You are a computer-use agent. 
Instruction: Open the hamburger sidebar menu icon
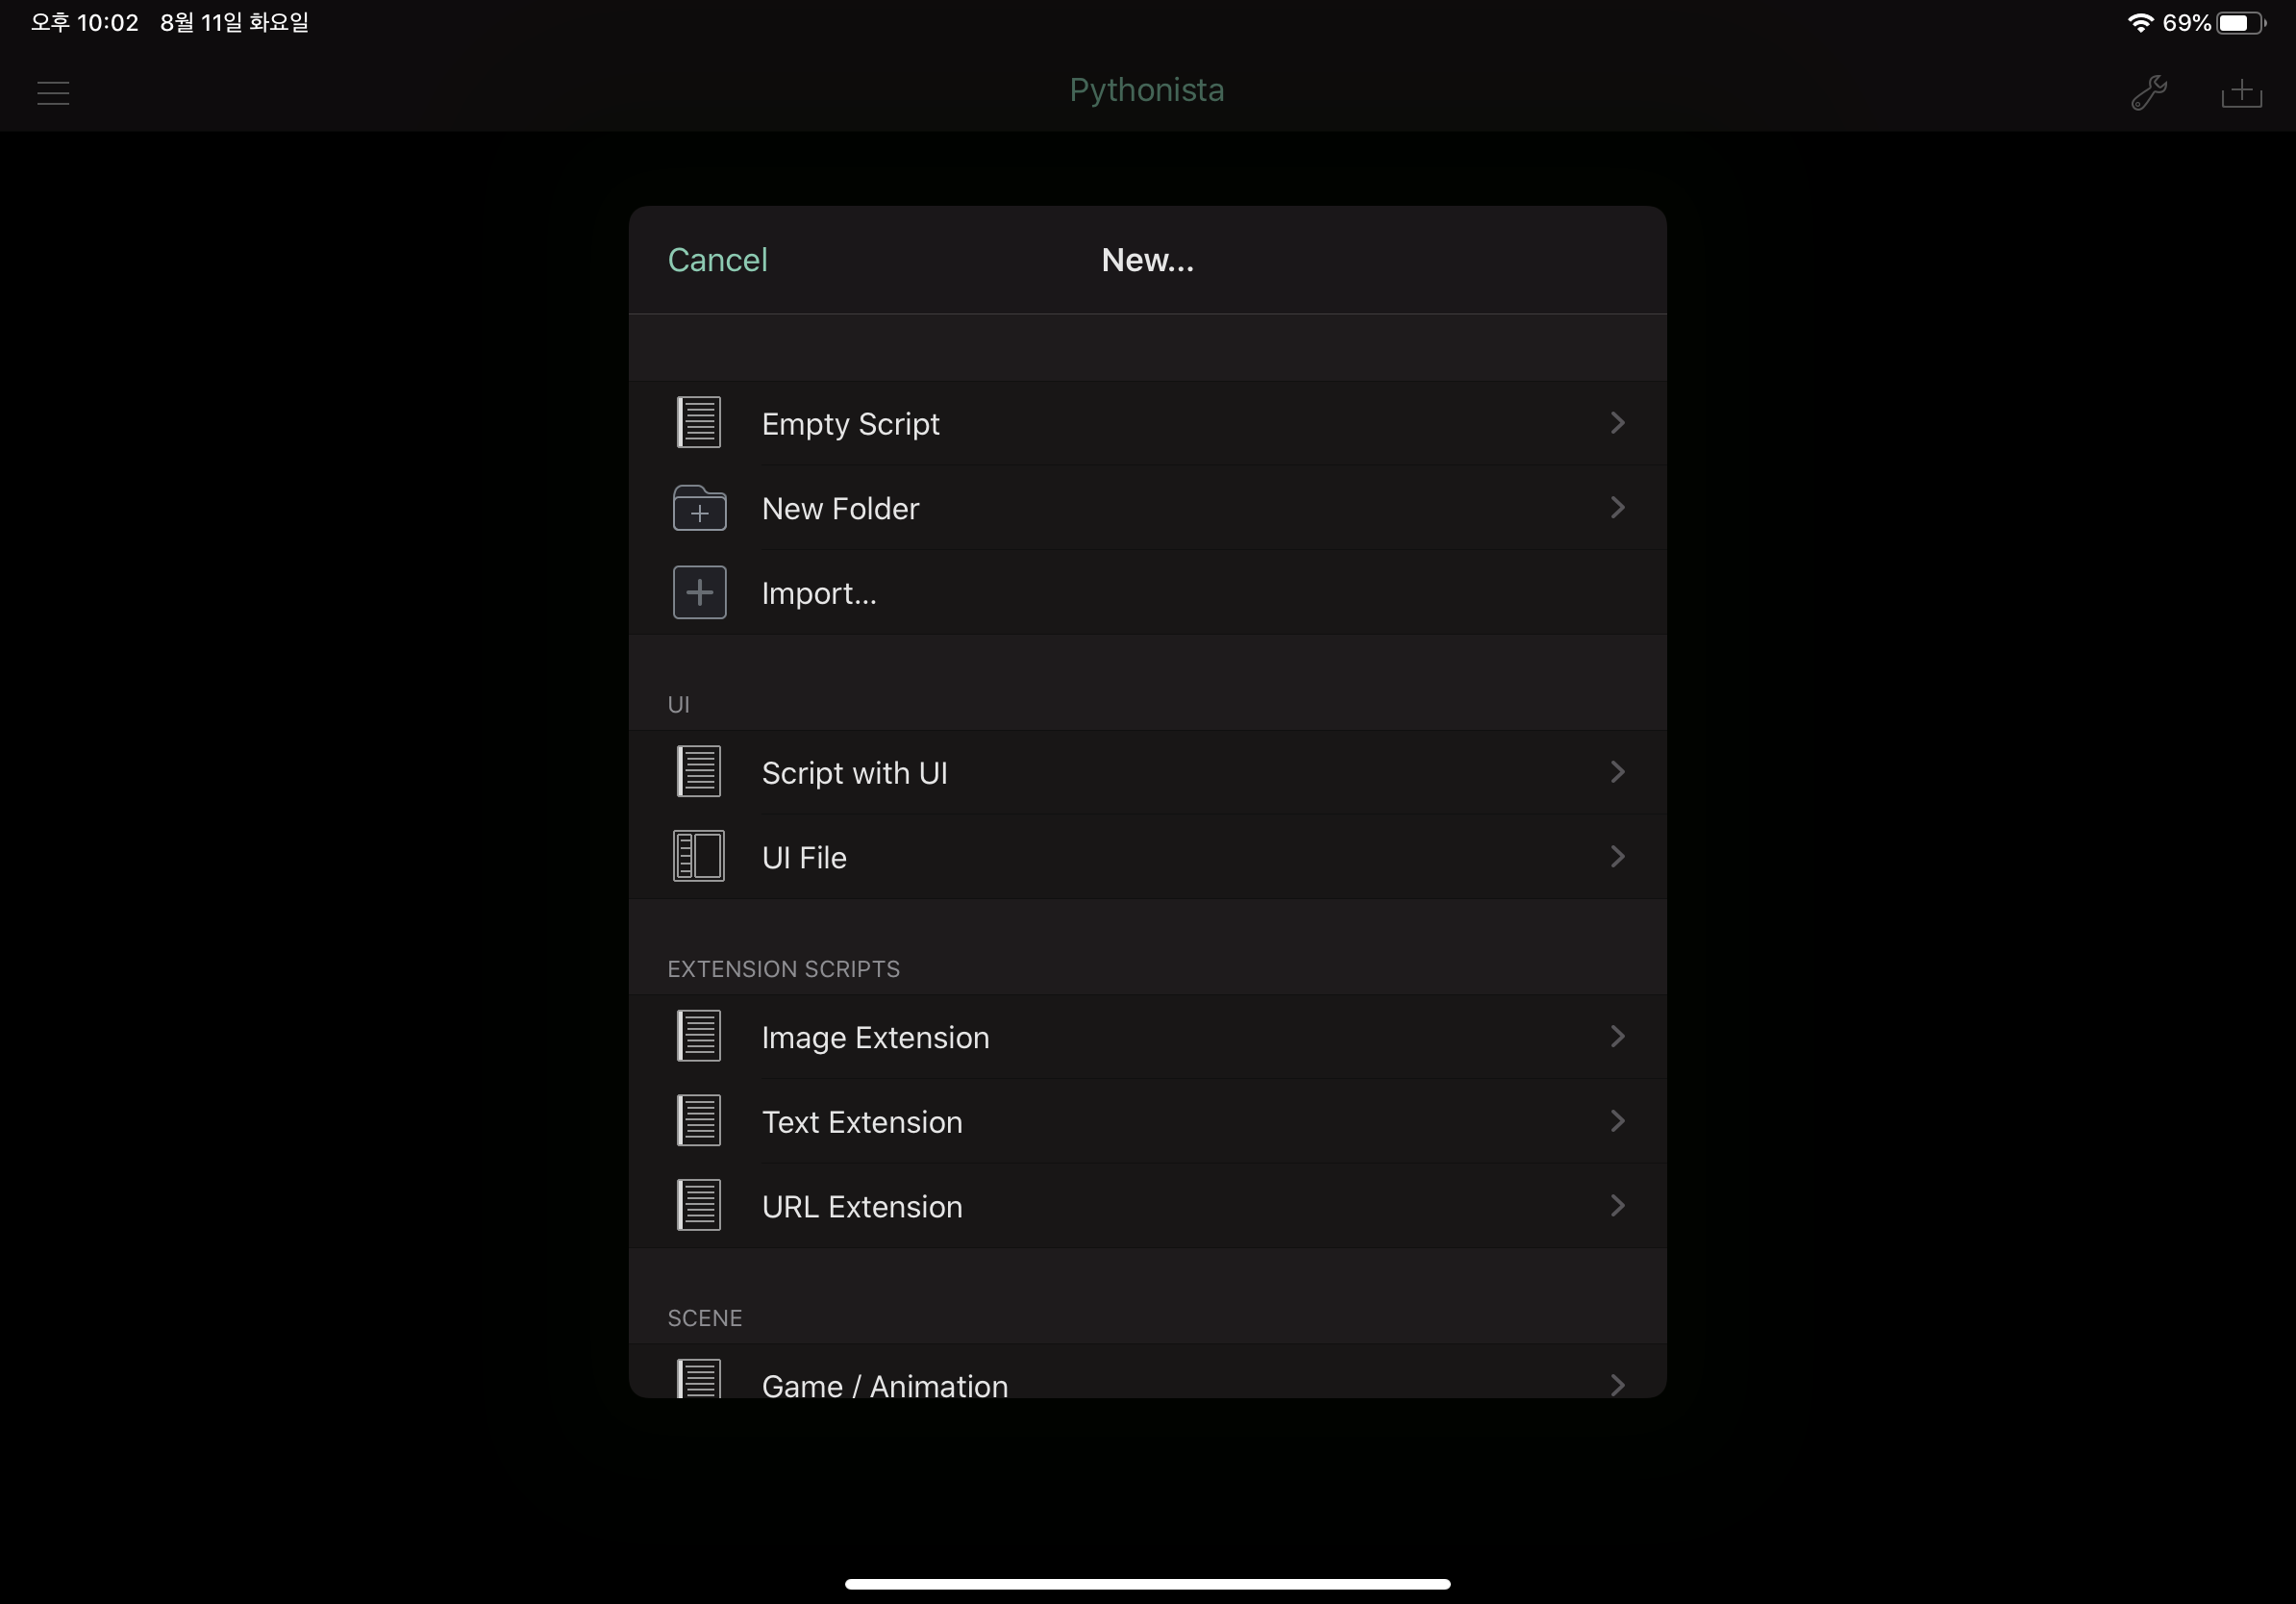click(53, 93)
